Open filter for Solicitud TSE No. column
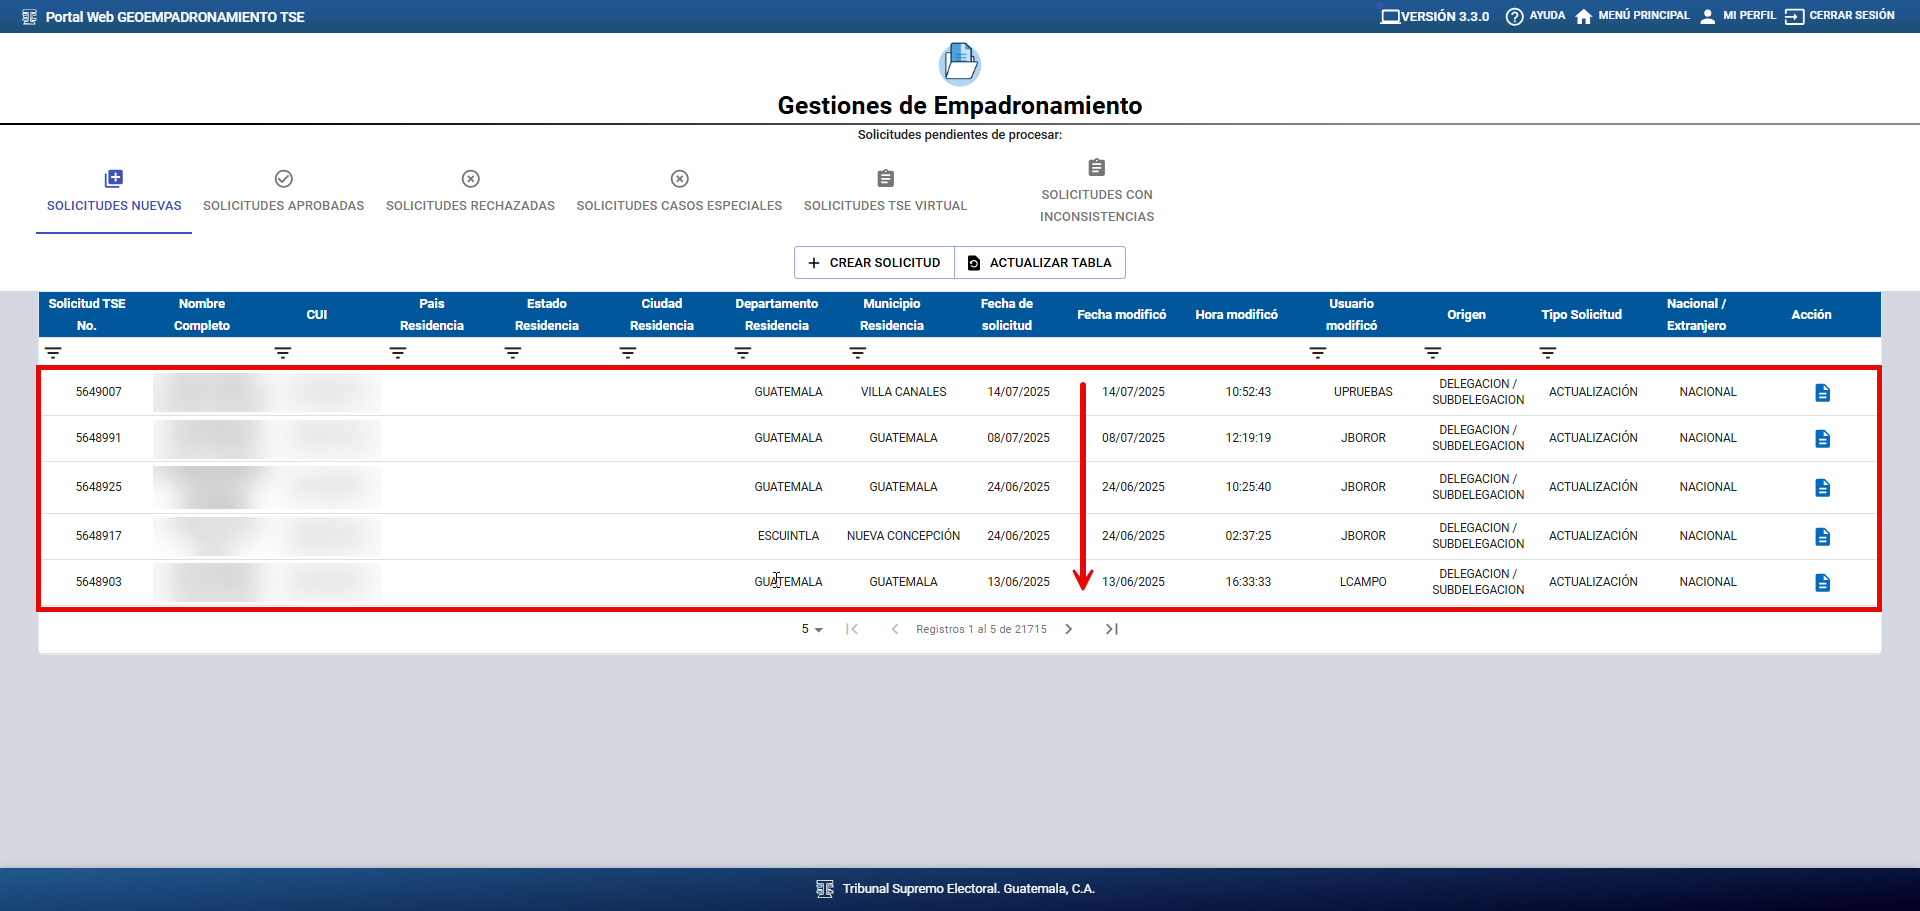The width and height of the screenshot is (1920, 911). [x=53, y=353]
